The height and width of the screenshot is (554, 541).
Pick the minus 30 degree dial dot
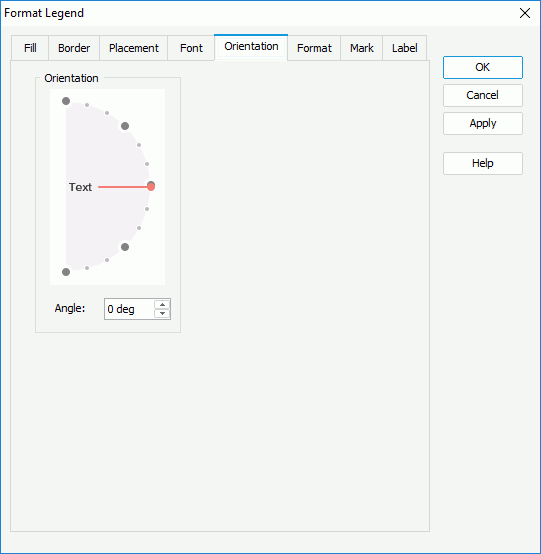(x=139, y=228)
